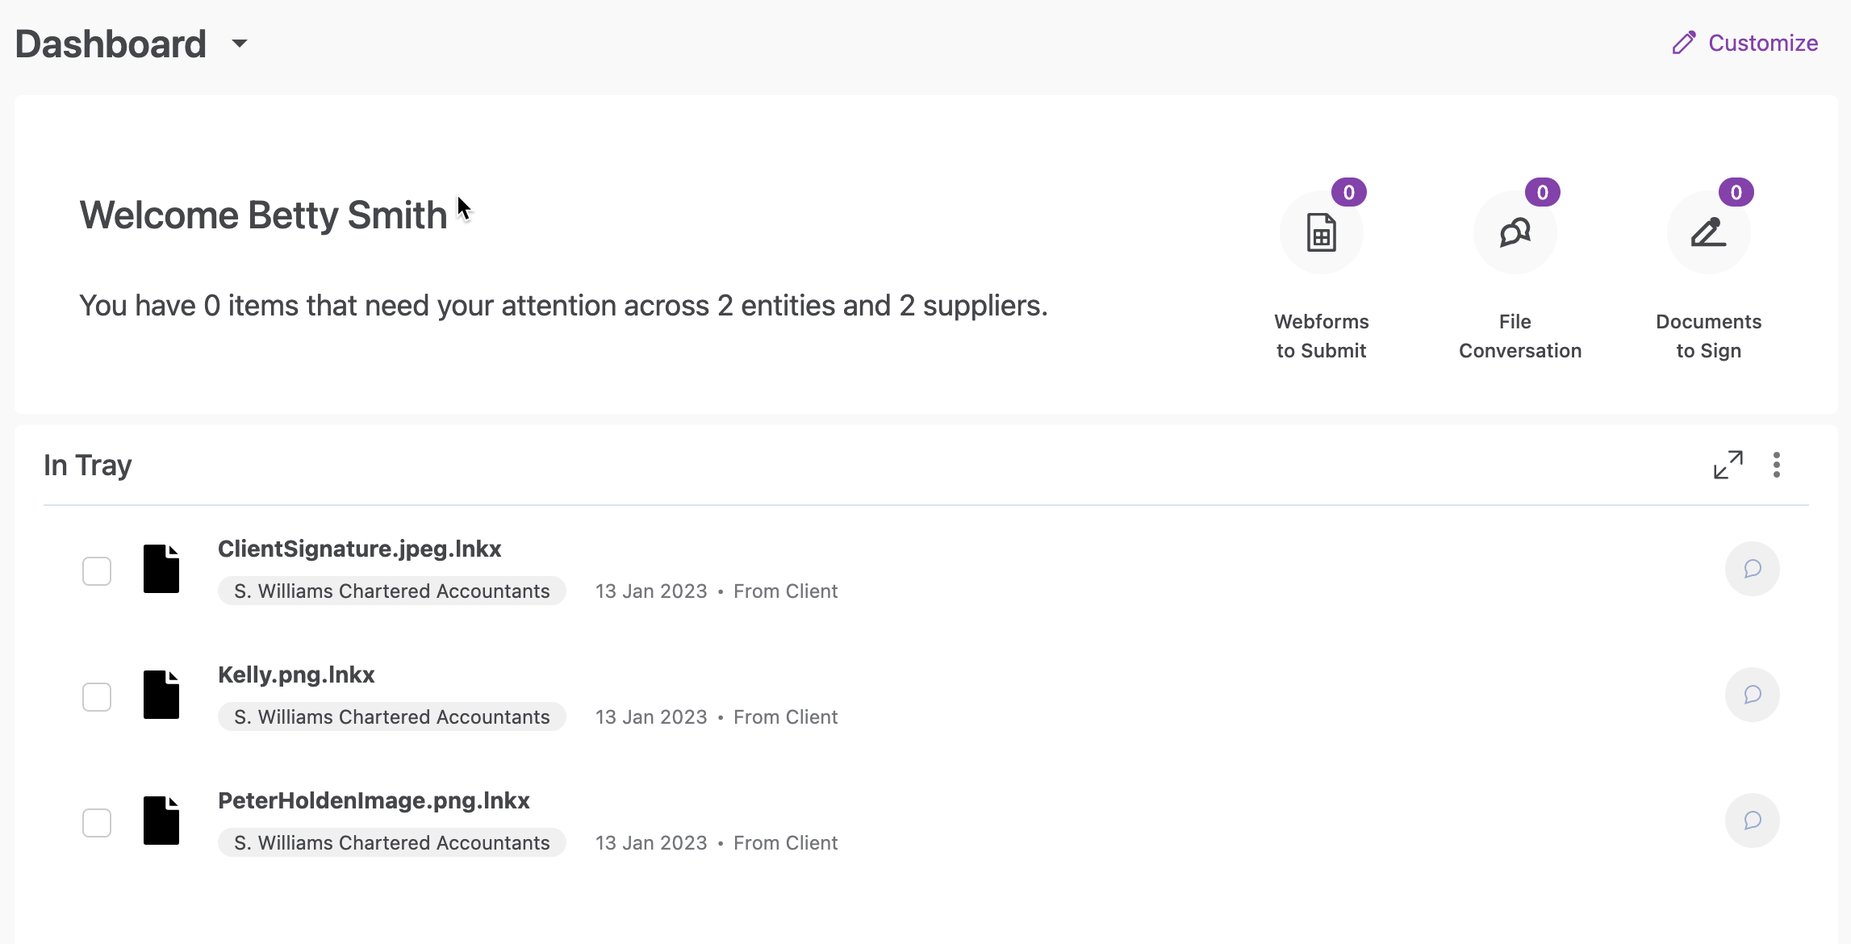Expand the In Tray panel to fullscreen
Screen dimensions: 1851x944
[1727, 465]
